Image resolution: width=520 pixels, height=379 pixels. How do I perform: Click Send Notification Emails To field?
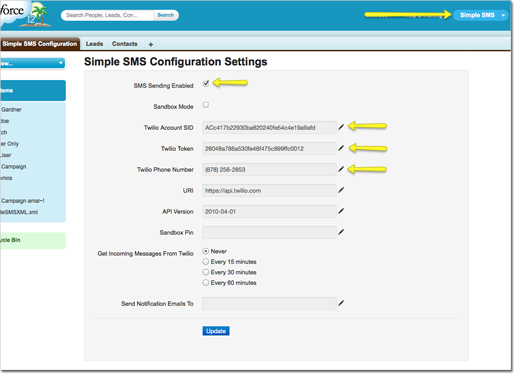(x=269, y=303)
